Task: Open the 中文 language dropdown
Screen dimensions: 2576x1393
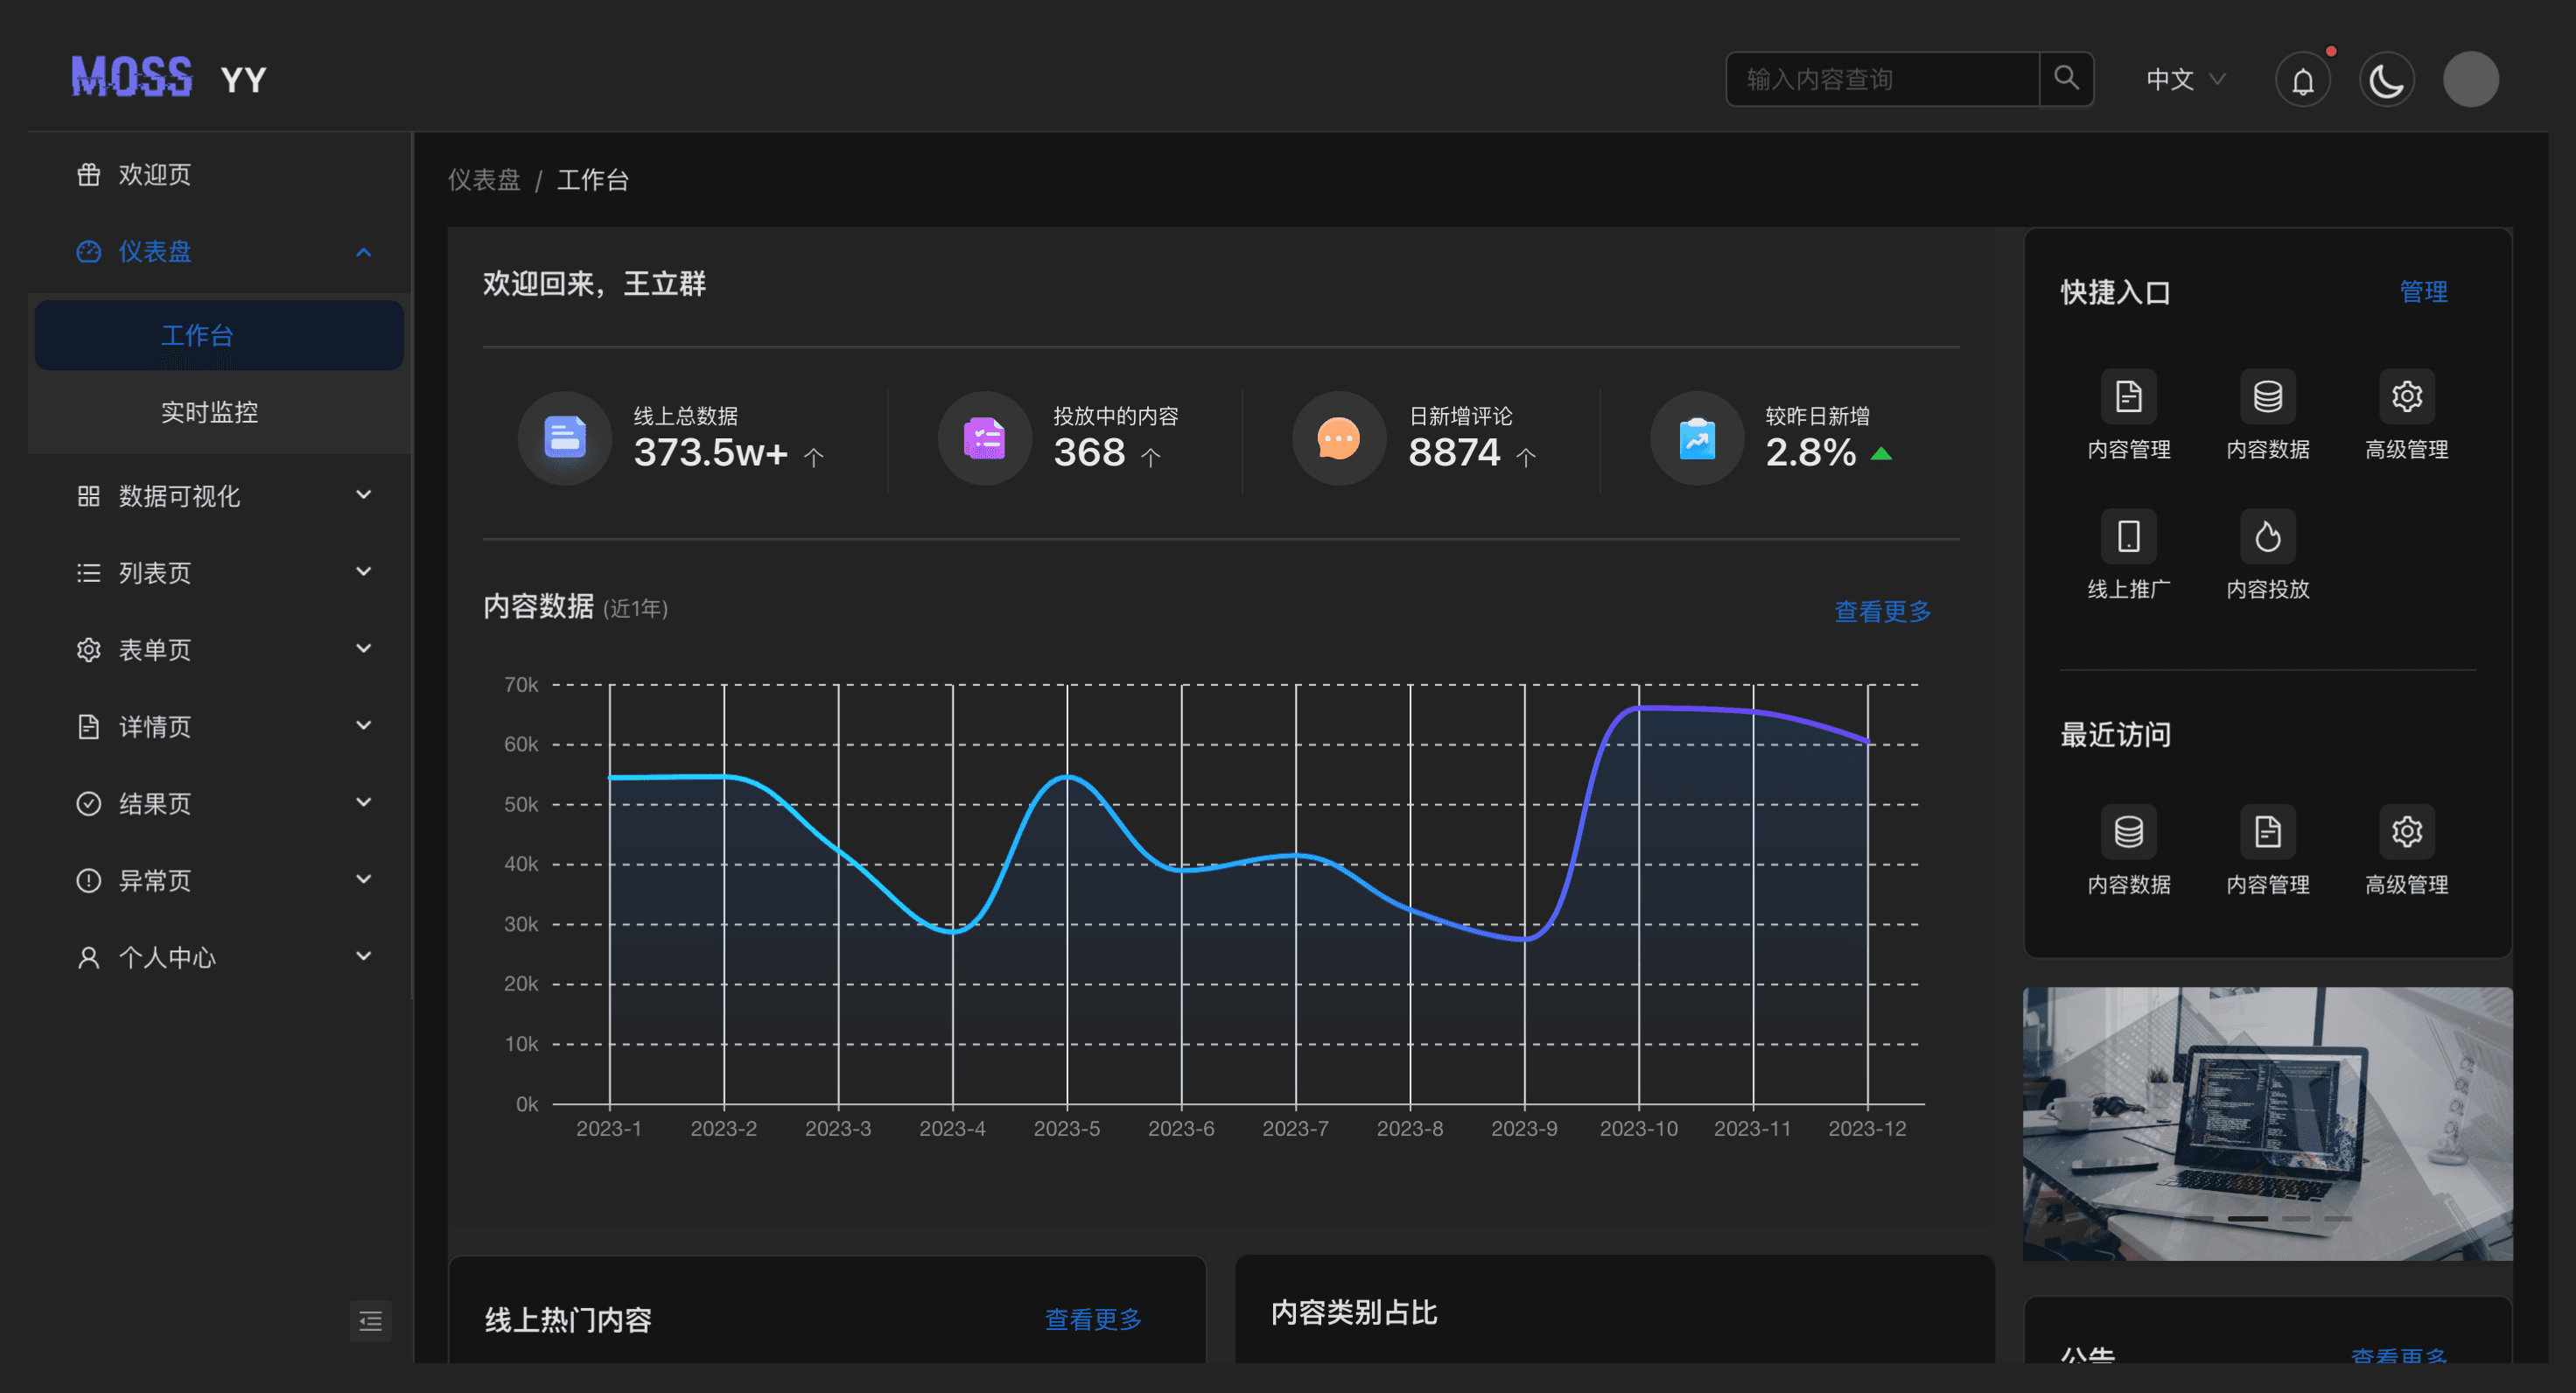Action: pos(2186,79)
